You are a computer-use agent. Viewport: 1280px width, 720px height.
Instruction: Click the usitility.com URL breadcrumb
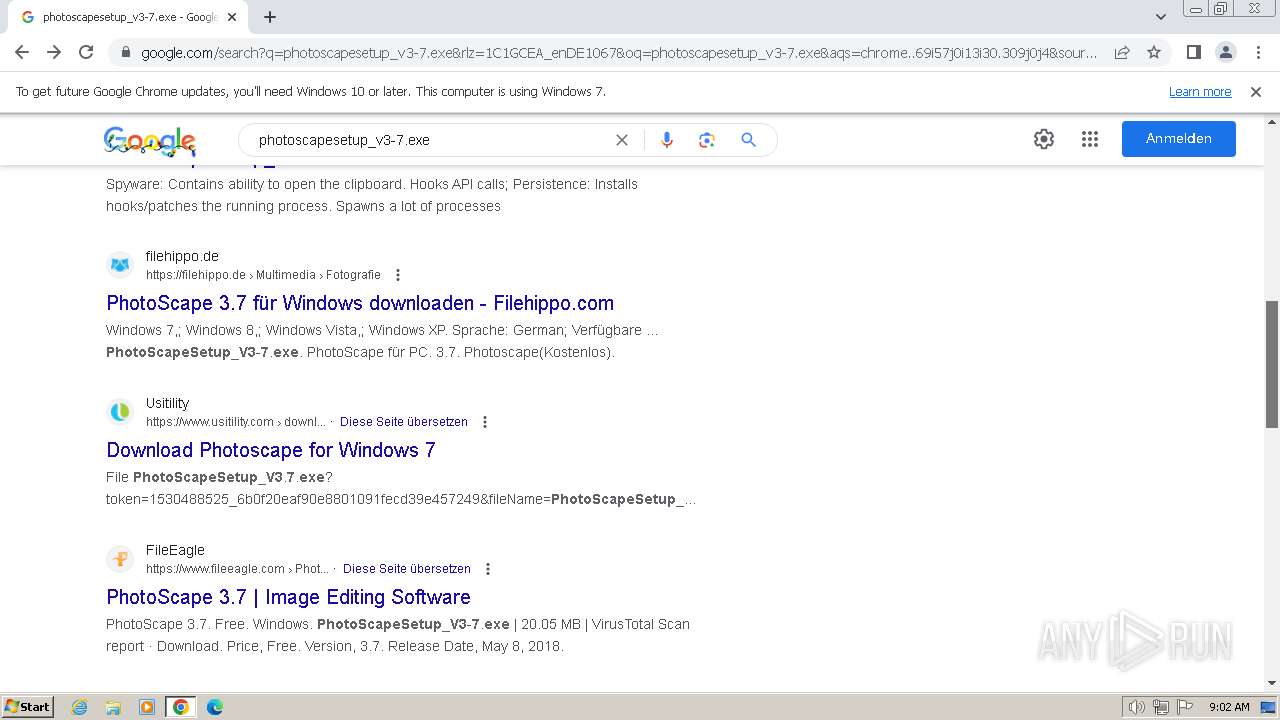(236, 422)
